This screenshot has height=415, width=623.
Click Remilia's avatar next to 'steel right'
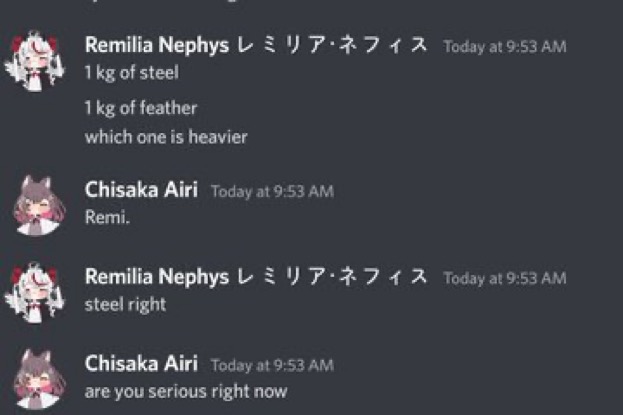35,293
